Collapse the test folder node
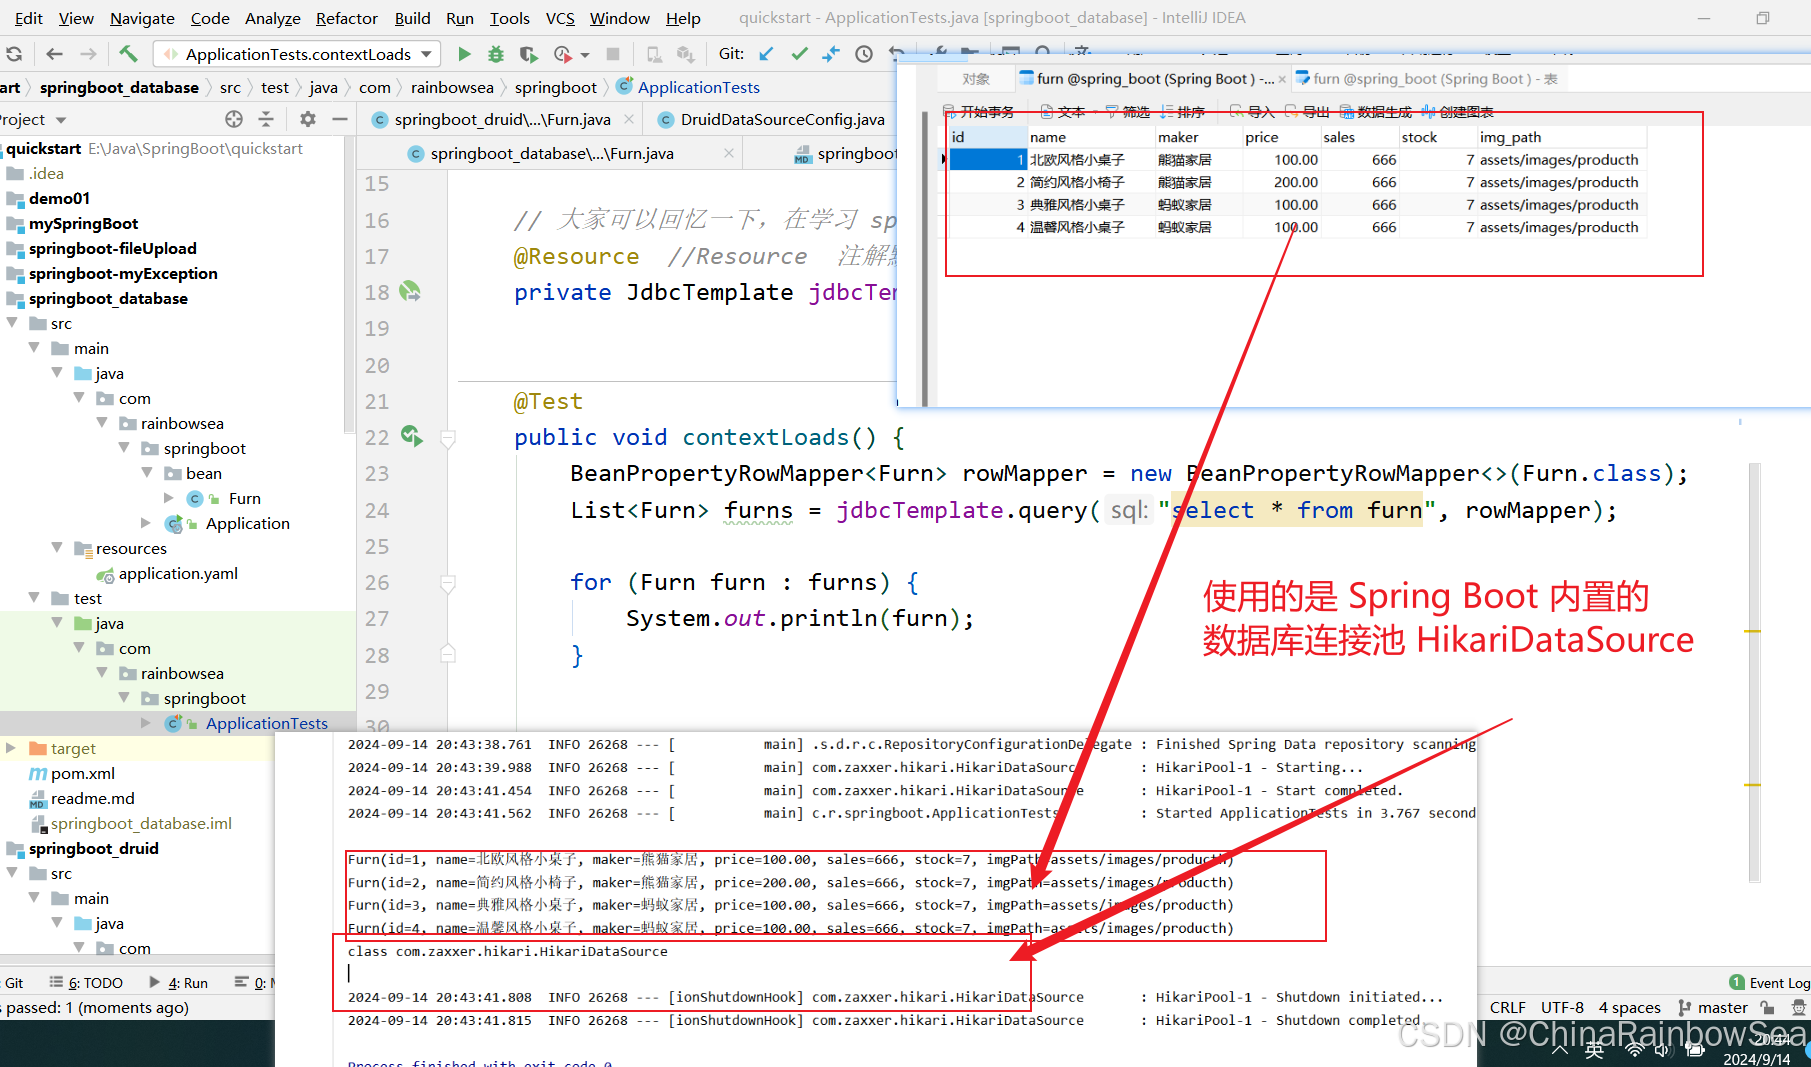 click(34, 598)
